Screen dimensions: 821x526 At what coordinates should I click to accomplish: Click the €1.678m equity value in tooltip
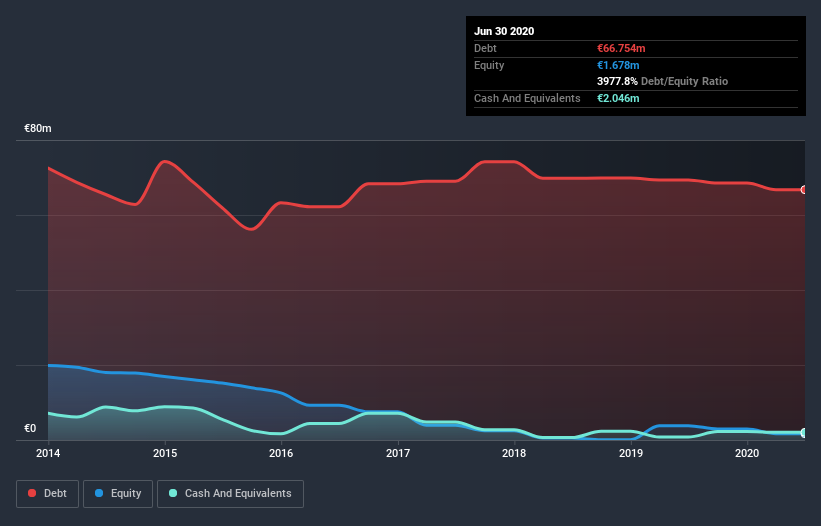pos(618,65)
